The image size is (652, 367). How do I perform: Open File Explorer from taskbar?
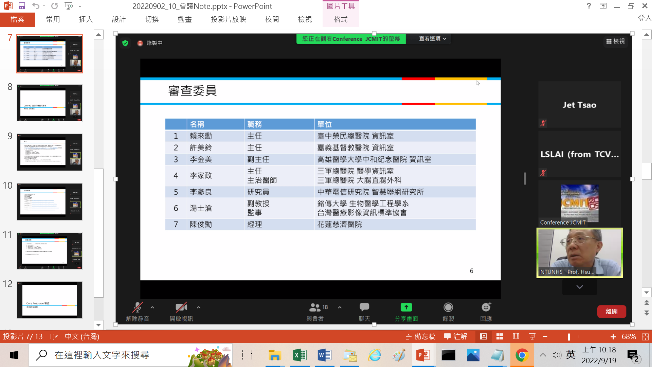(274, 355)
